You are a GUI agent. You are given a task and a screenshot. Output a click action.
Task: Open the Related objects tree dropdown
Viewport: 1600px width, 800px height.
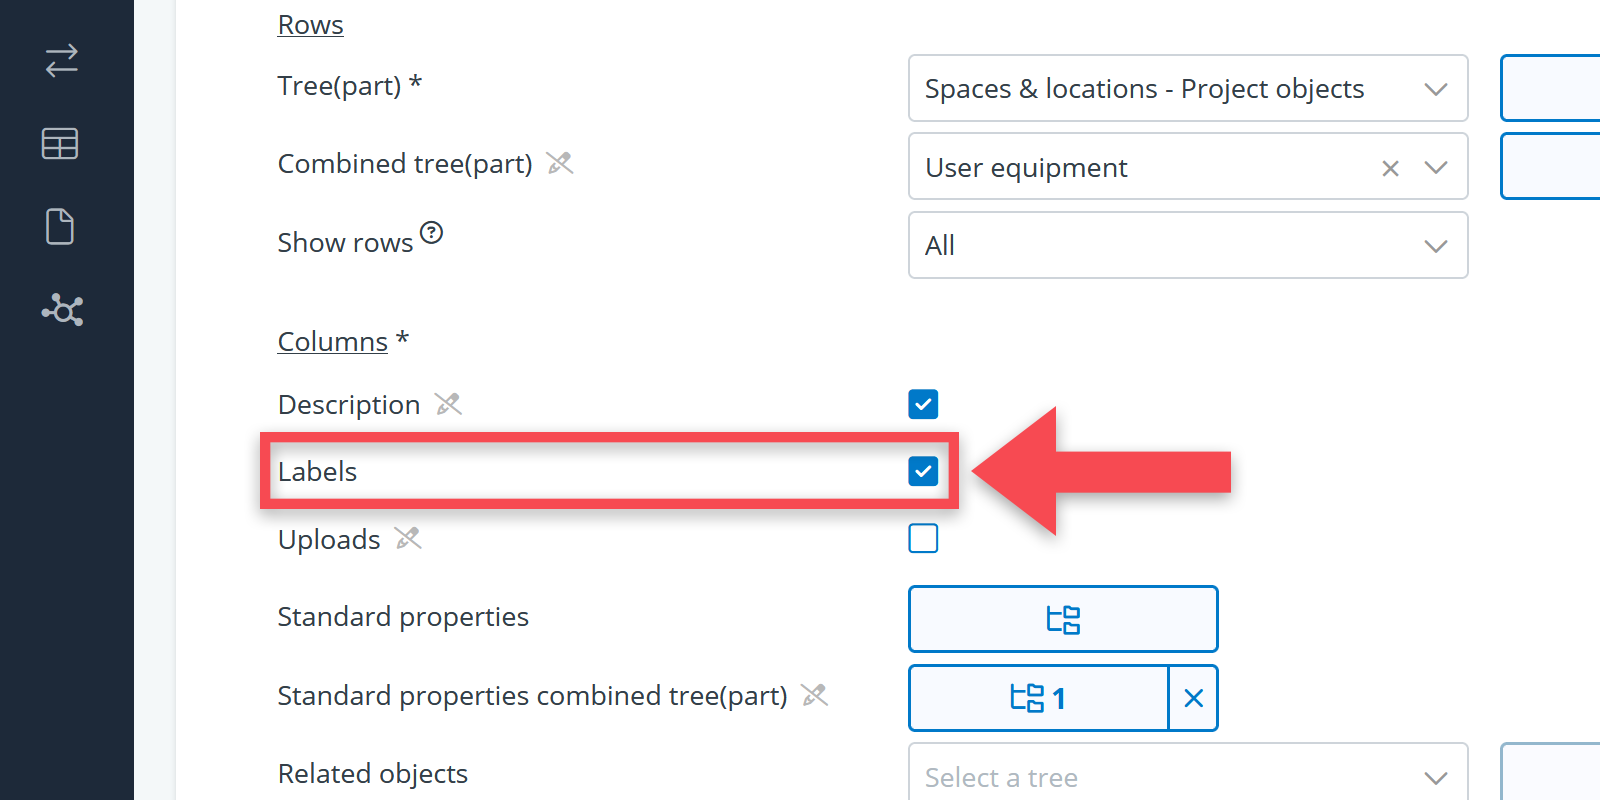(1187, 777)
